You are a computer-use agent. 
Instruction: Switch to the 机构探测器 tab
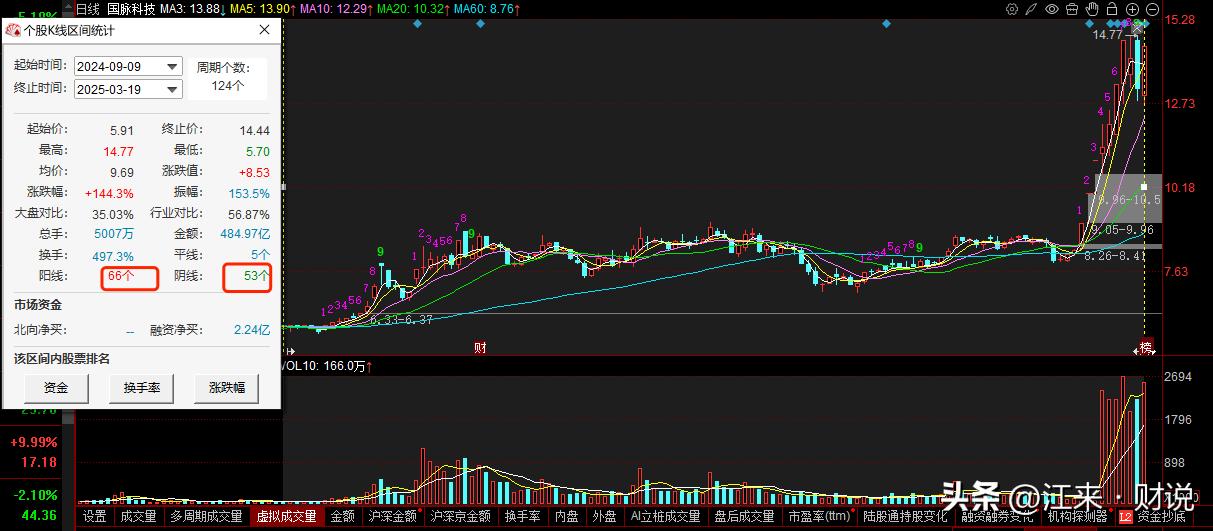(1077, 517)
